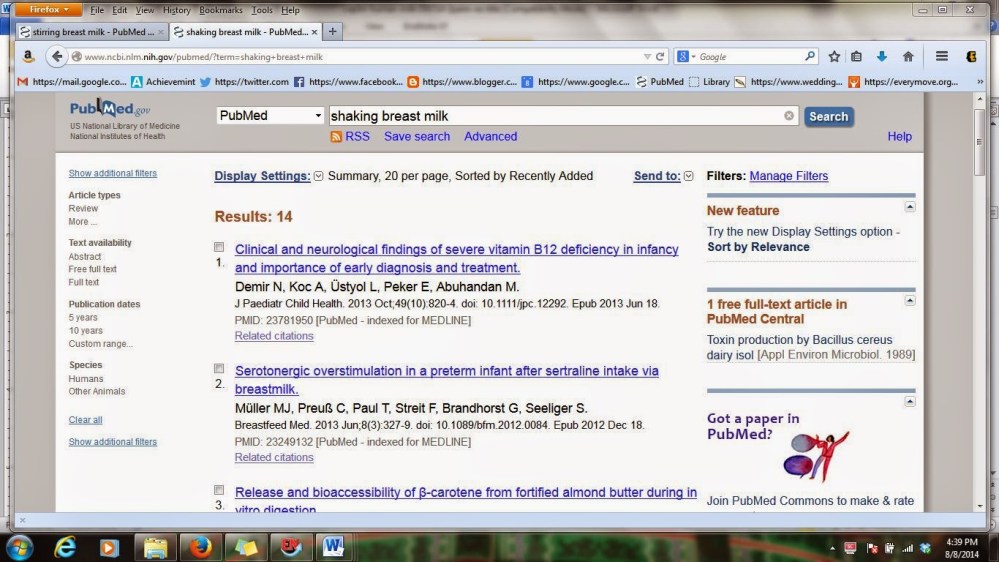The width and height of the screenshot is (999, 562).
Task: Open the PubMed database dropdown
Action: coord(270,116)
